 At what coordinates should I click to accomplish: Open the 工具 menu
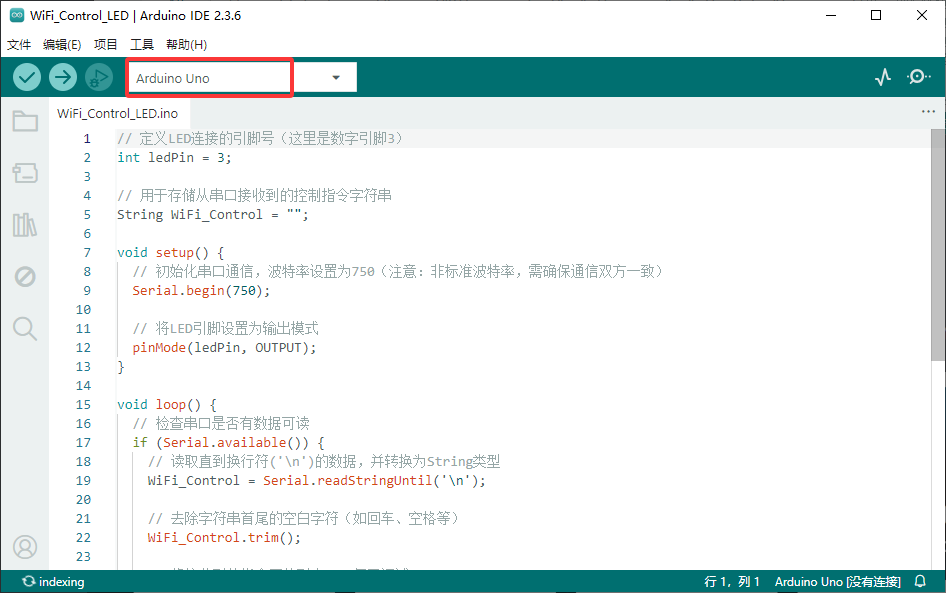(142, 45)
